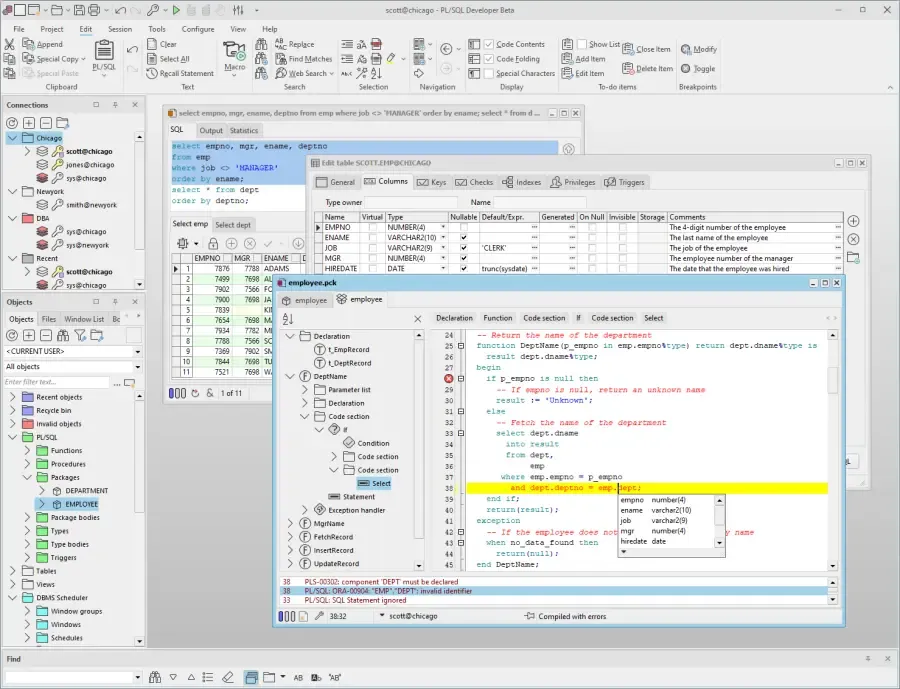Toggle Virtual checkbox for EMPNO column
The image size is (900, 689).
[x=373, y=227]
